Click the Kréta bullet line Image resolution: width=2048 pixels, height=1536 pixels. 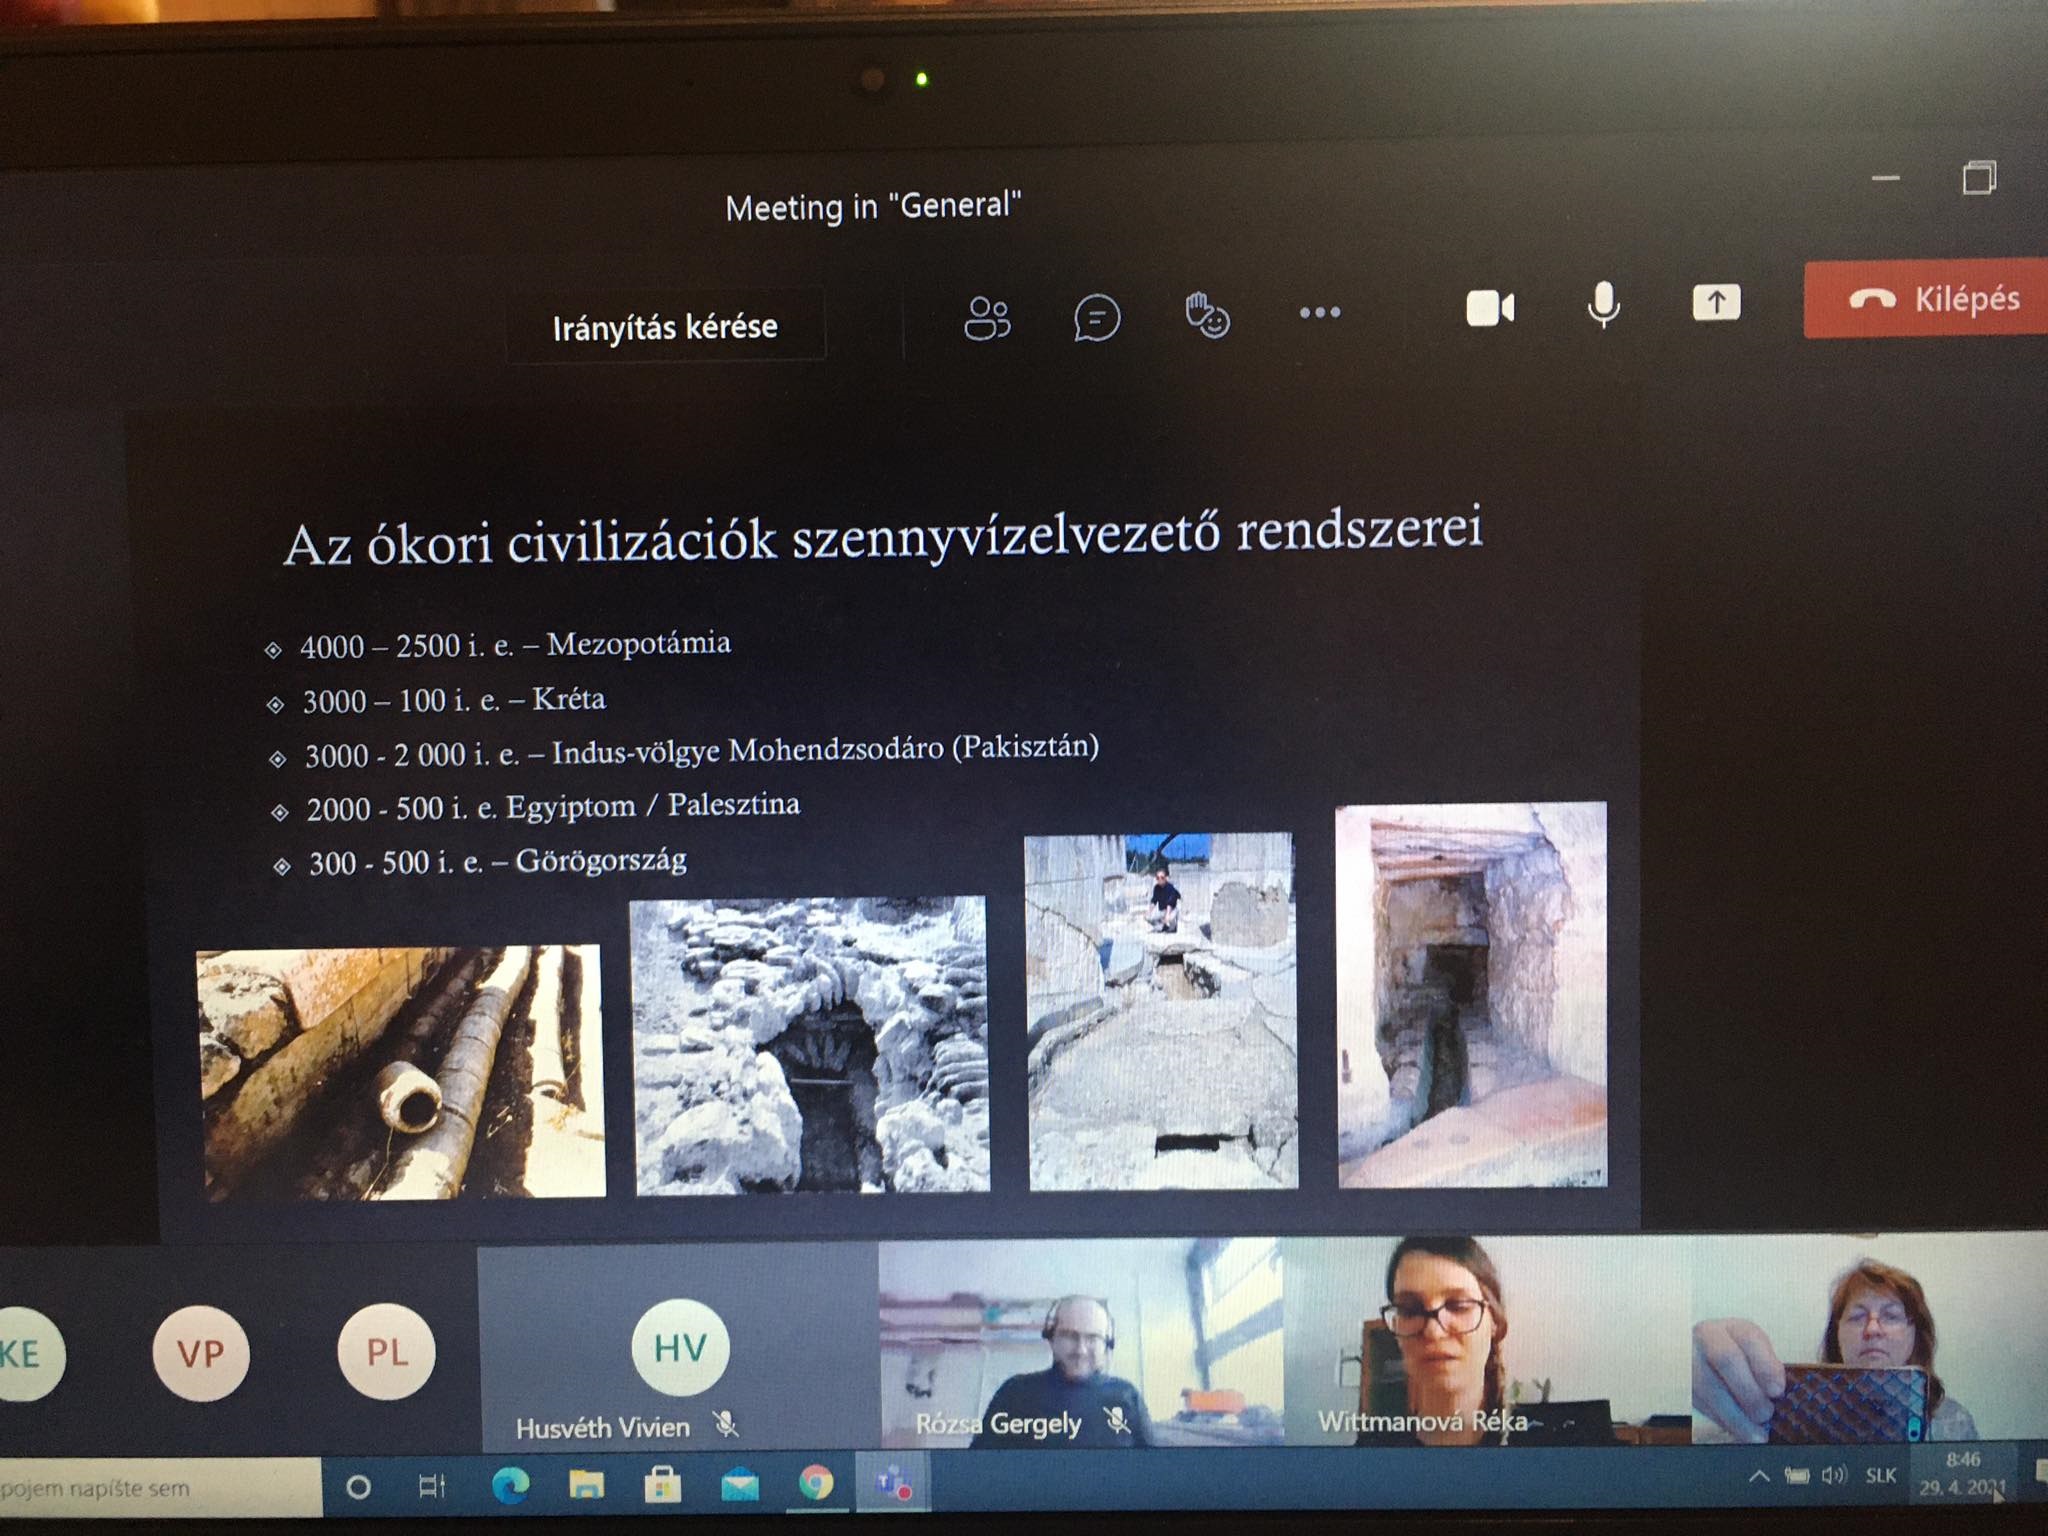tap(437, 699)
